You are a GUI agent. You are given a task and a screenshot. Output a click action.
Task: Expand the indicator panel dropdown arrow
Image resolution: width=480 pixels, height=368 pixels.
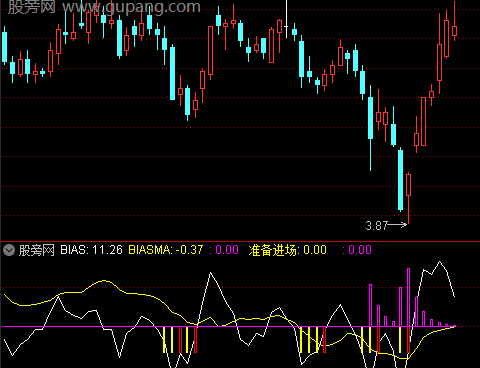[9, 250]
